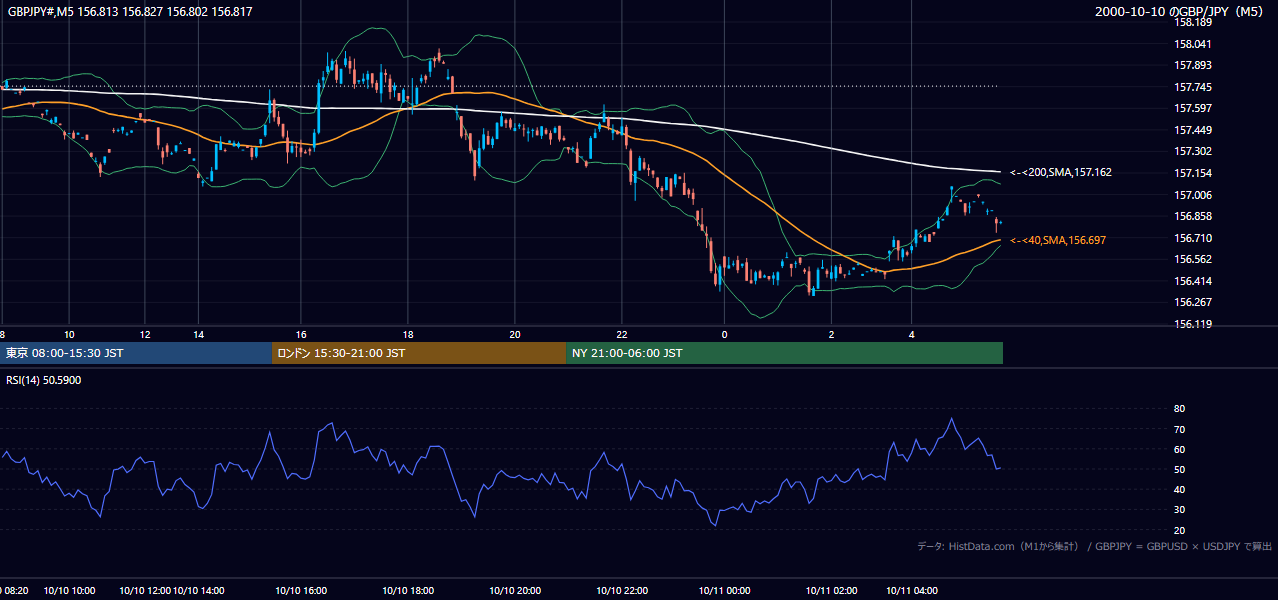Click RSI scale value 20

click(1180, 530)
